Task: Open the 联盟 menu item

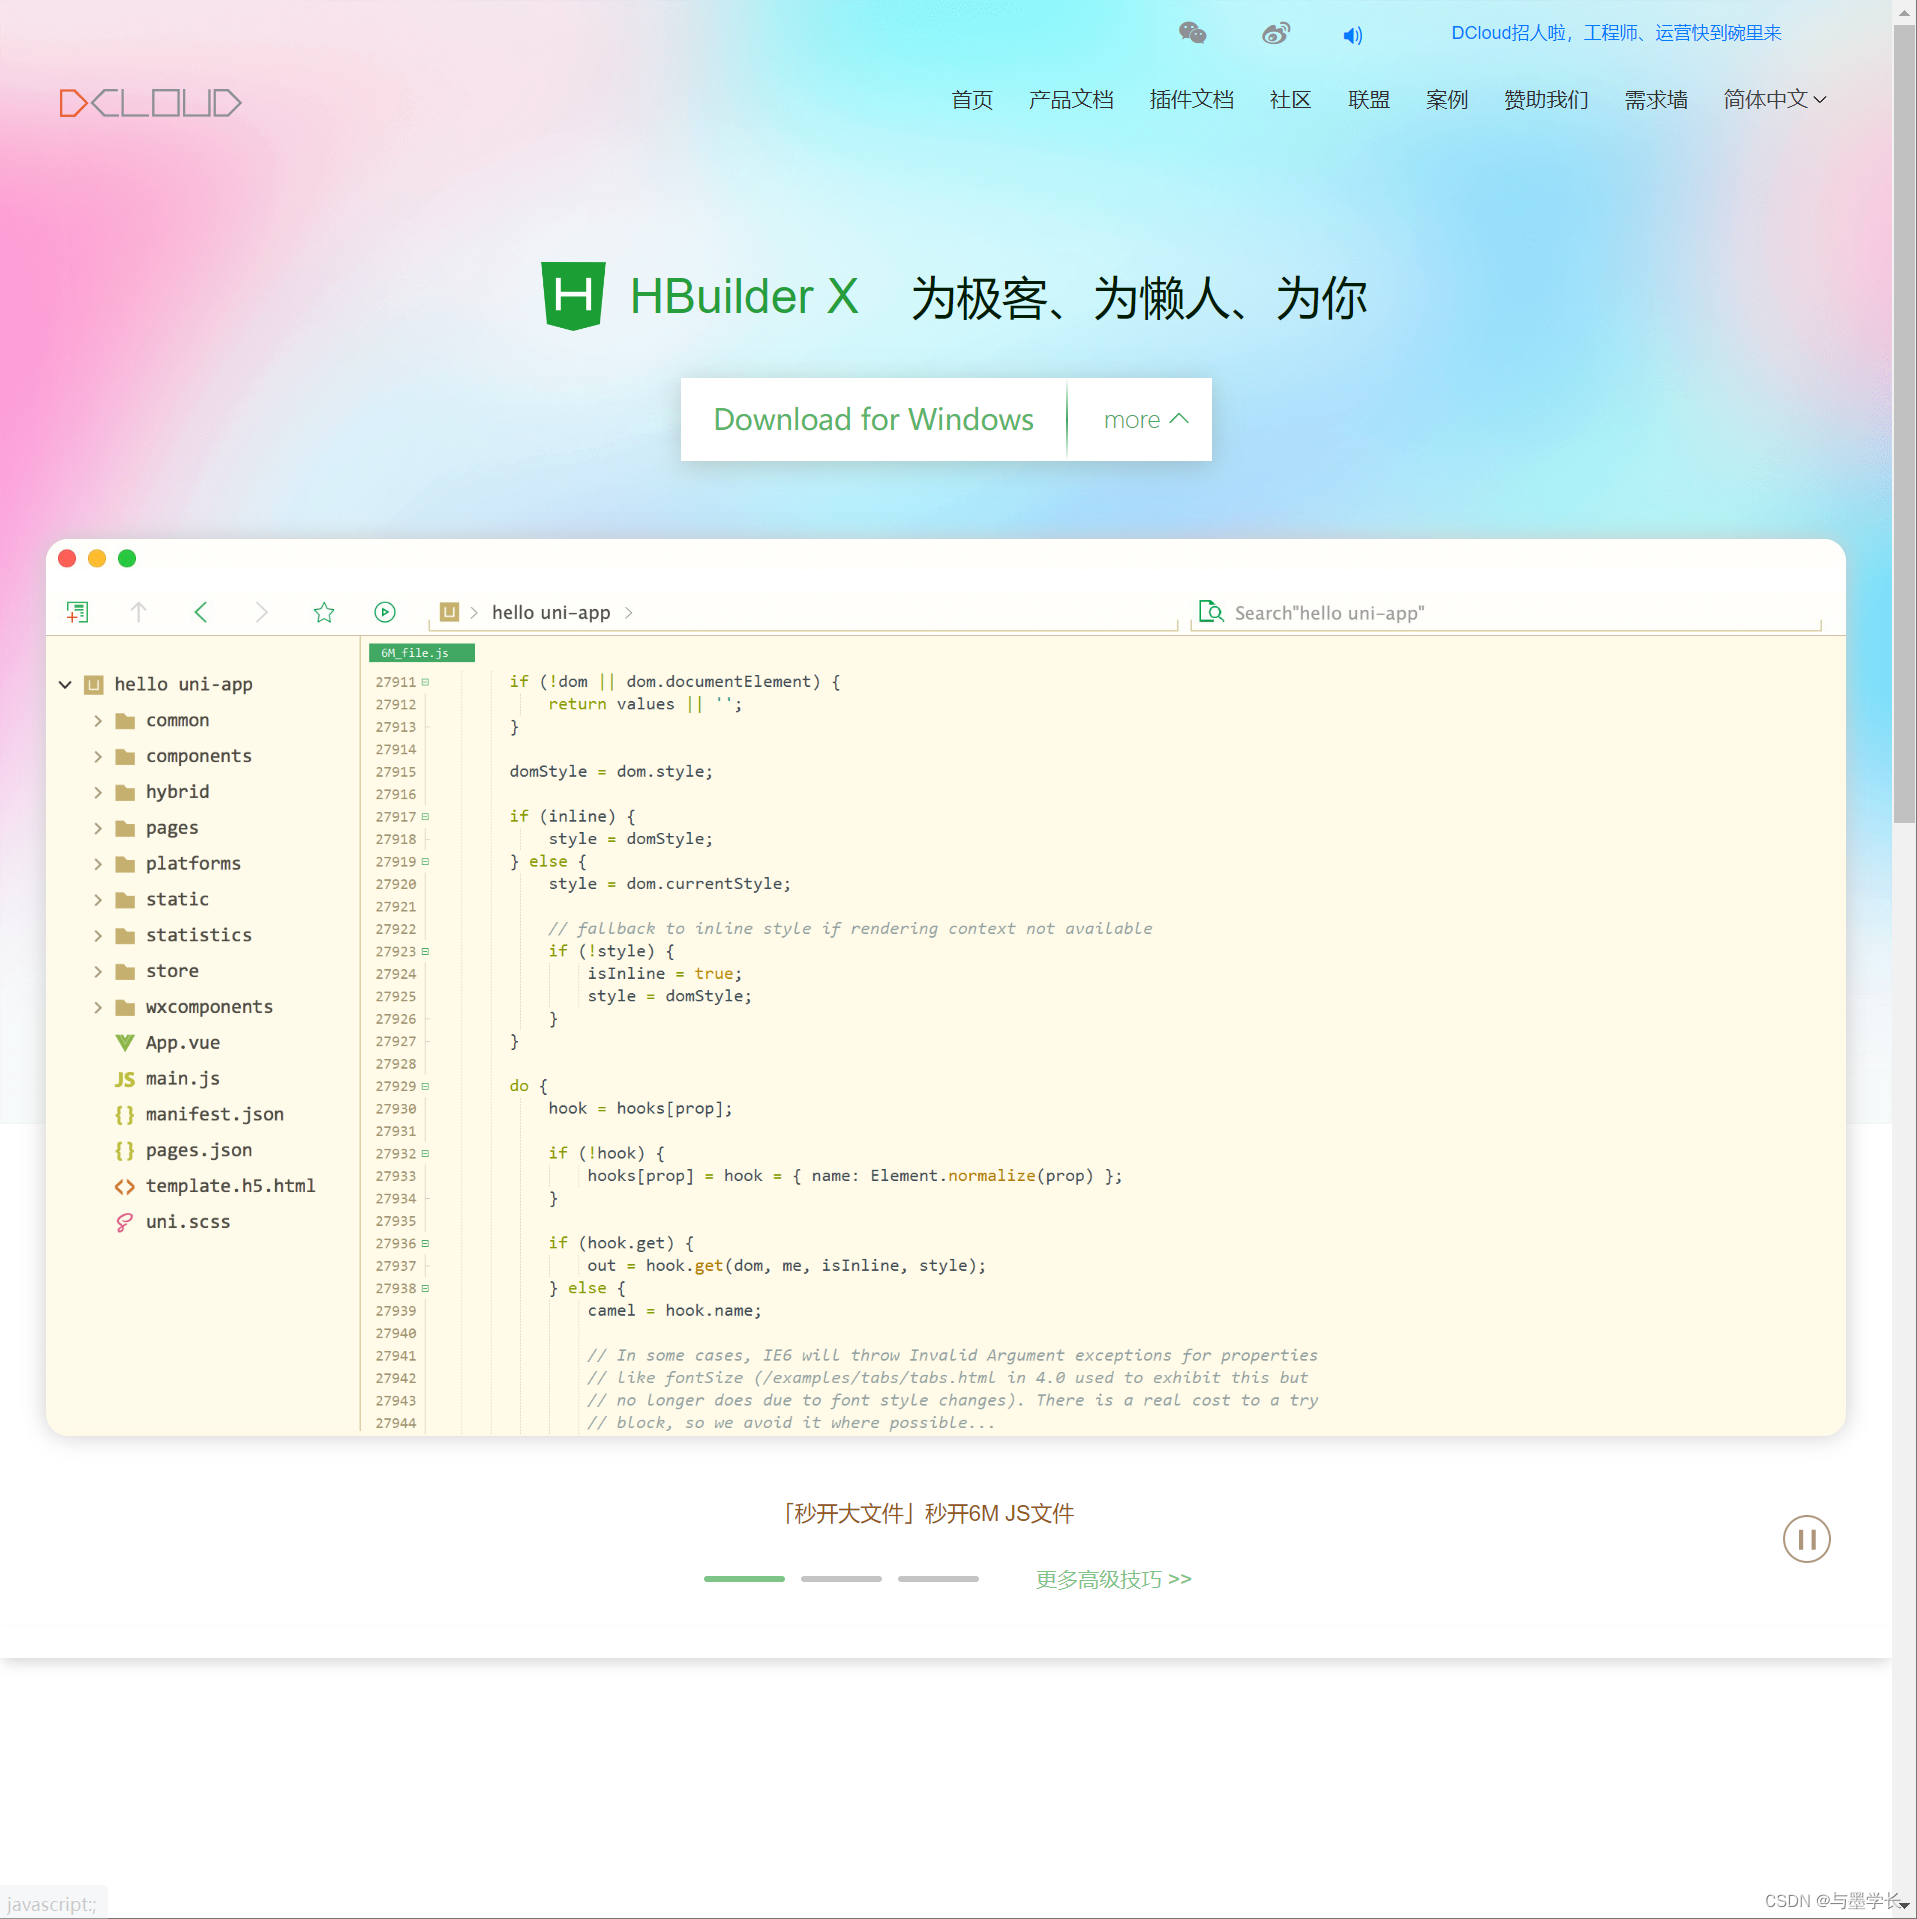Action: 1369,100
